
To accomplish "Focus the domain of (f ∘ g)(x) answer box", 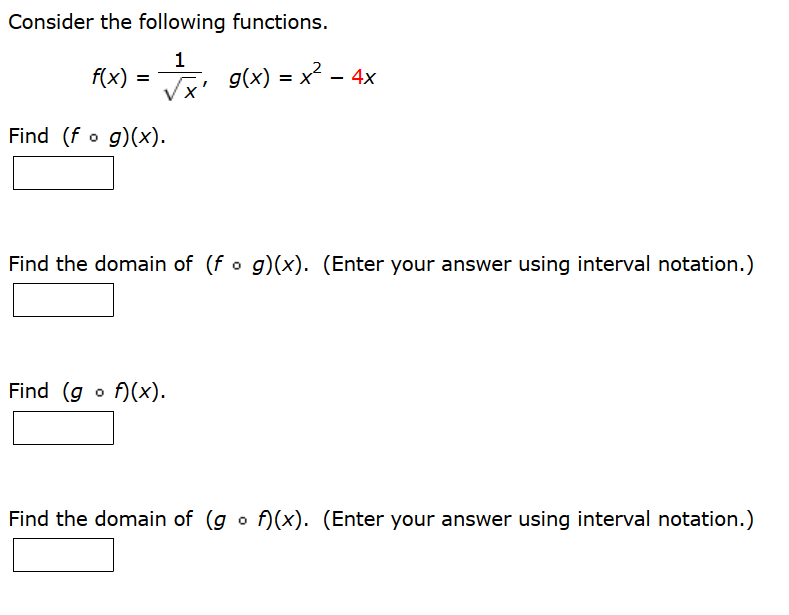I will [63, 300].
